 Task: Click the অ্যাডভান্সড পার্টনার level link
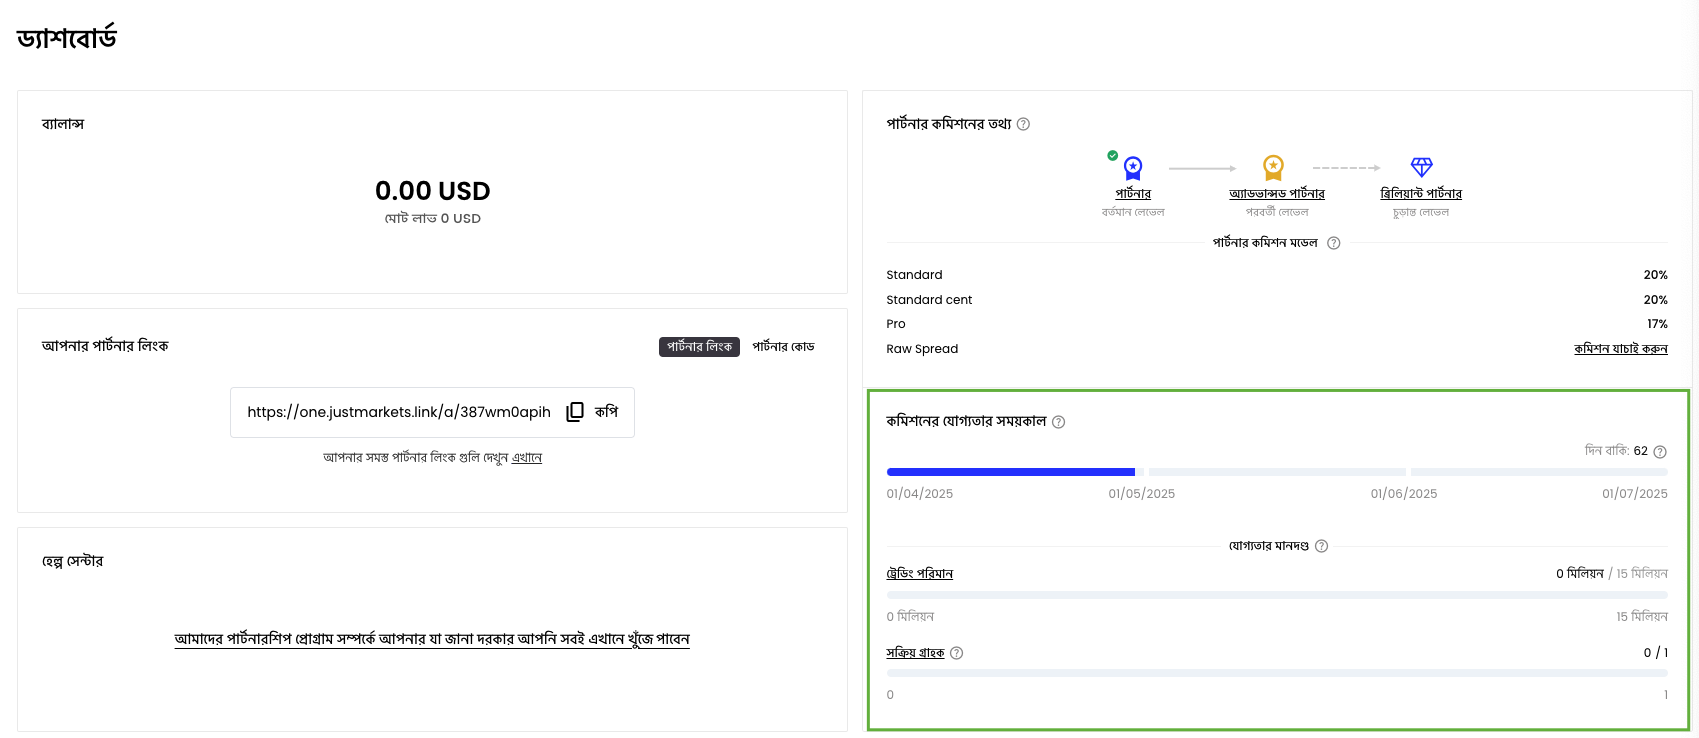1277,194
